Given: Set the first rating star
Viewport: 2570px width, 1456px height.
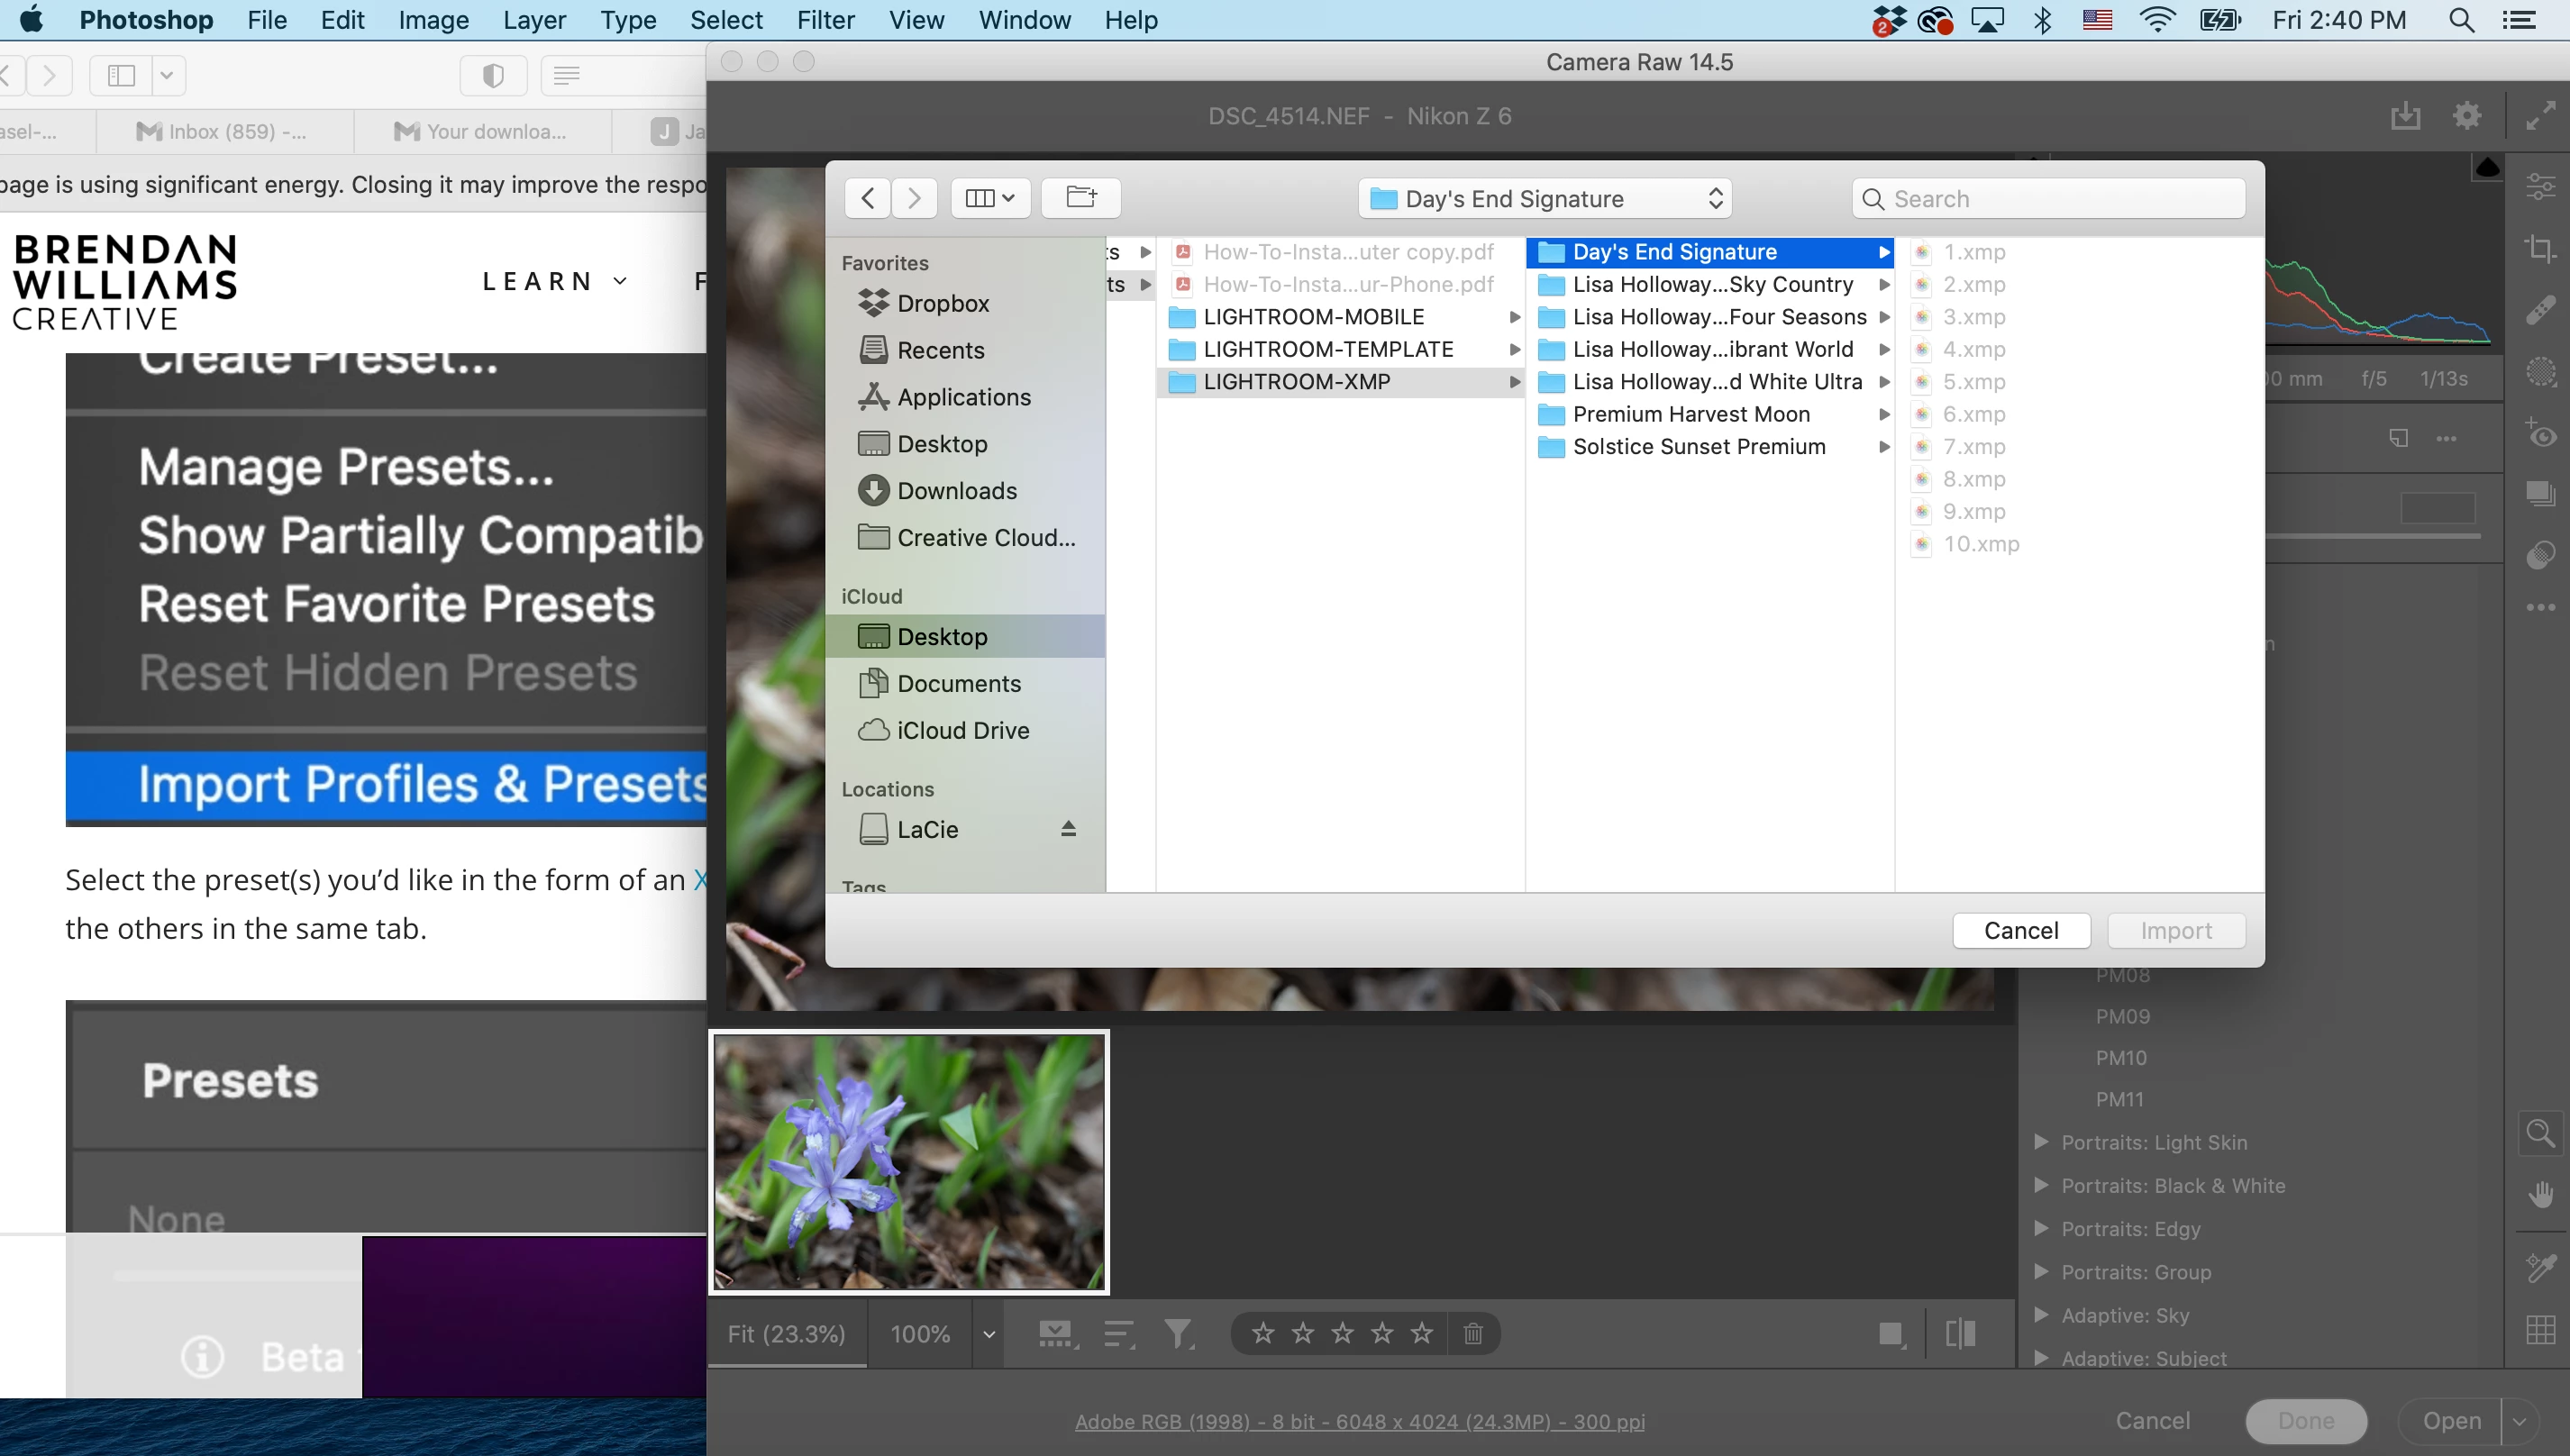Looking at the screenshot, I should [1263, 1333].
